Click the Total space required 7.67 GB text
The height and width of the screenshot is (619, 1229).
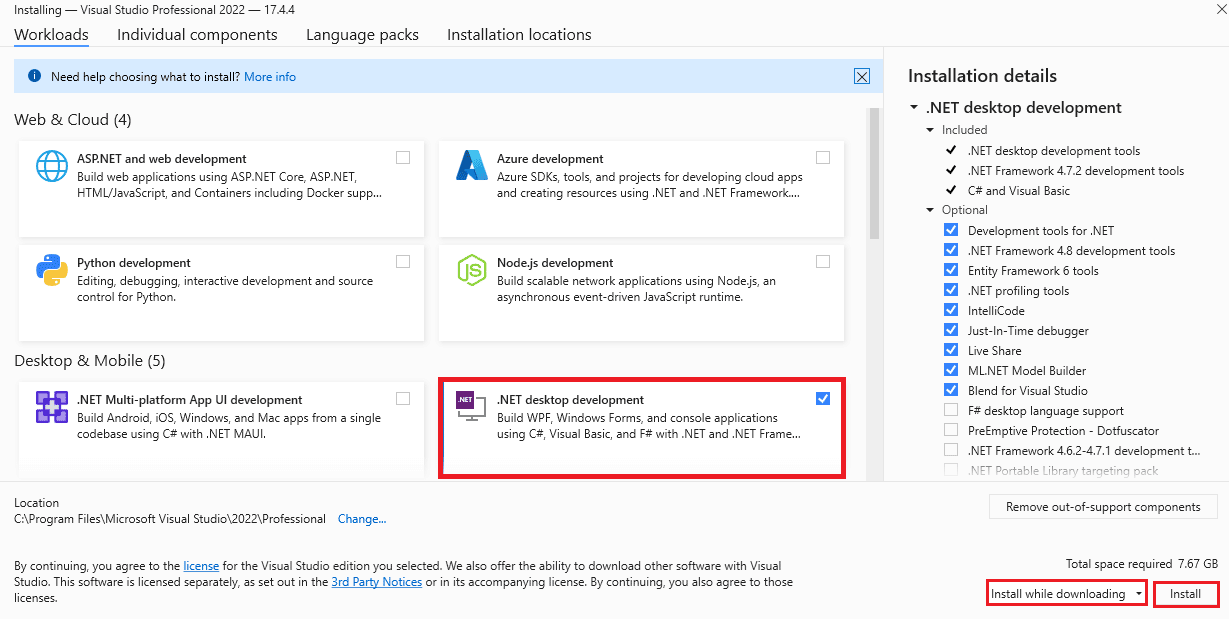pyautogui.click(x=1142, y=564)
